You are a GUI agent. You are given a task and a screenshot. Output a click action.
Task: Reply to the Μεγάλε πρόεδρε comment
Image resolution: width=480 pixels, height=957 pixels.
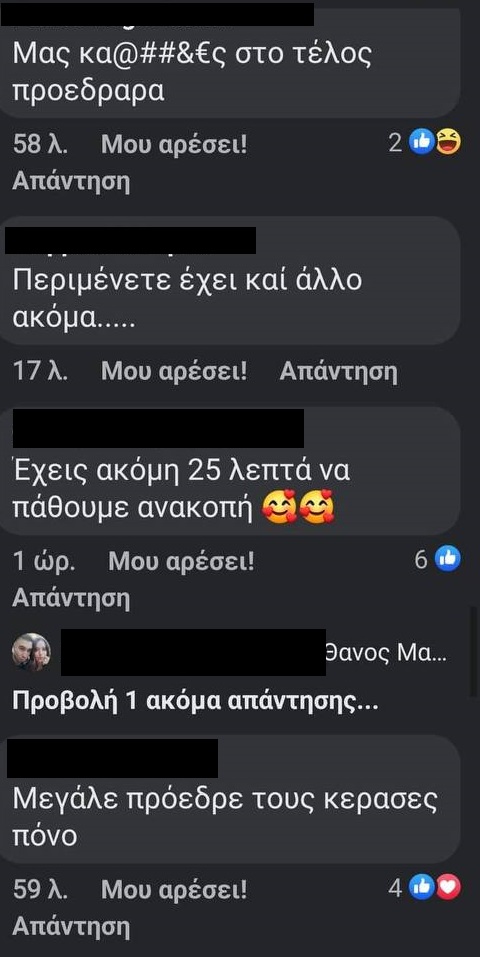(71, 926)
